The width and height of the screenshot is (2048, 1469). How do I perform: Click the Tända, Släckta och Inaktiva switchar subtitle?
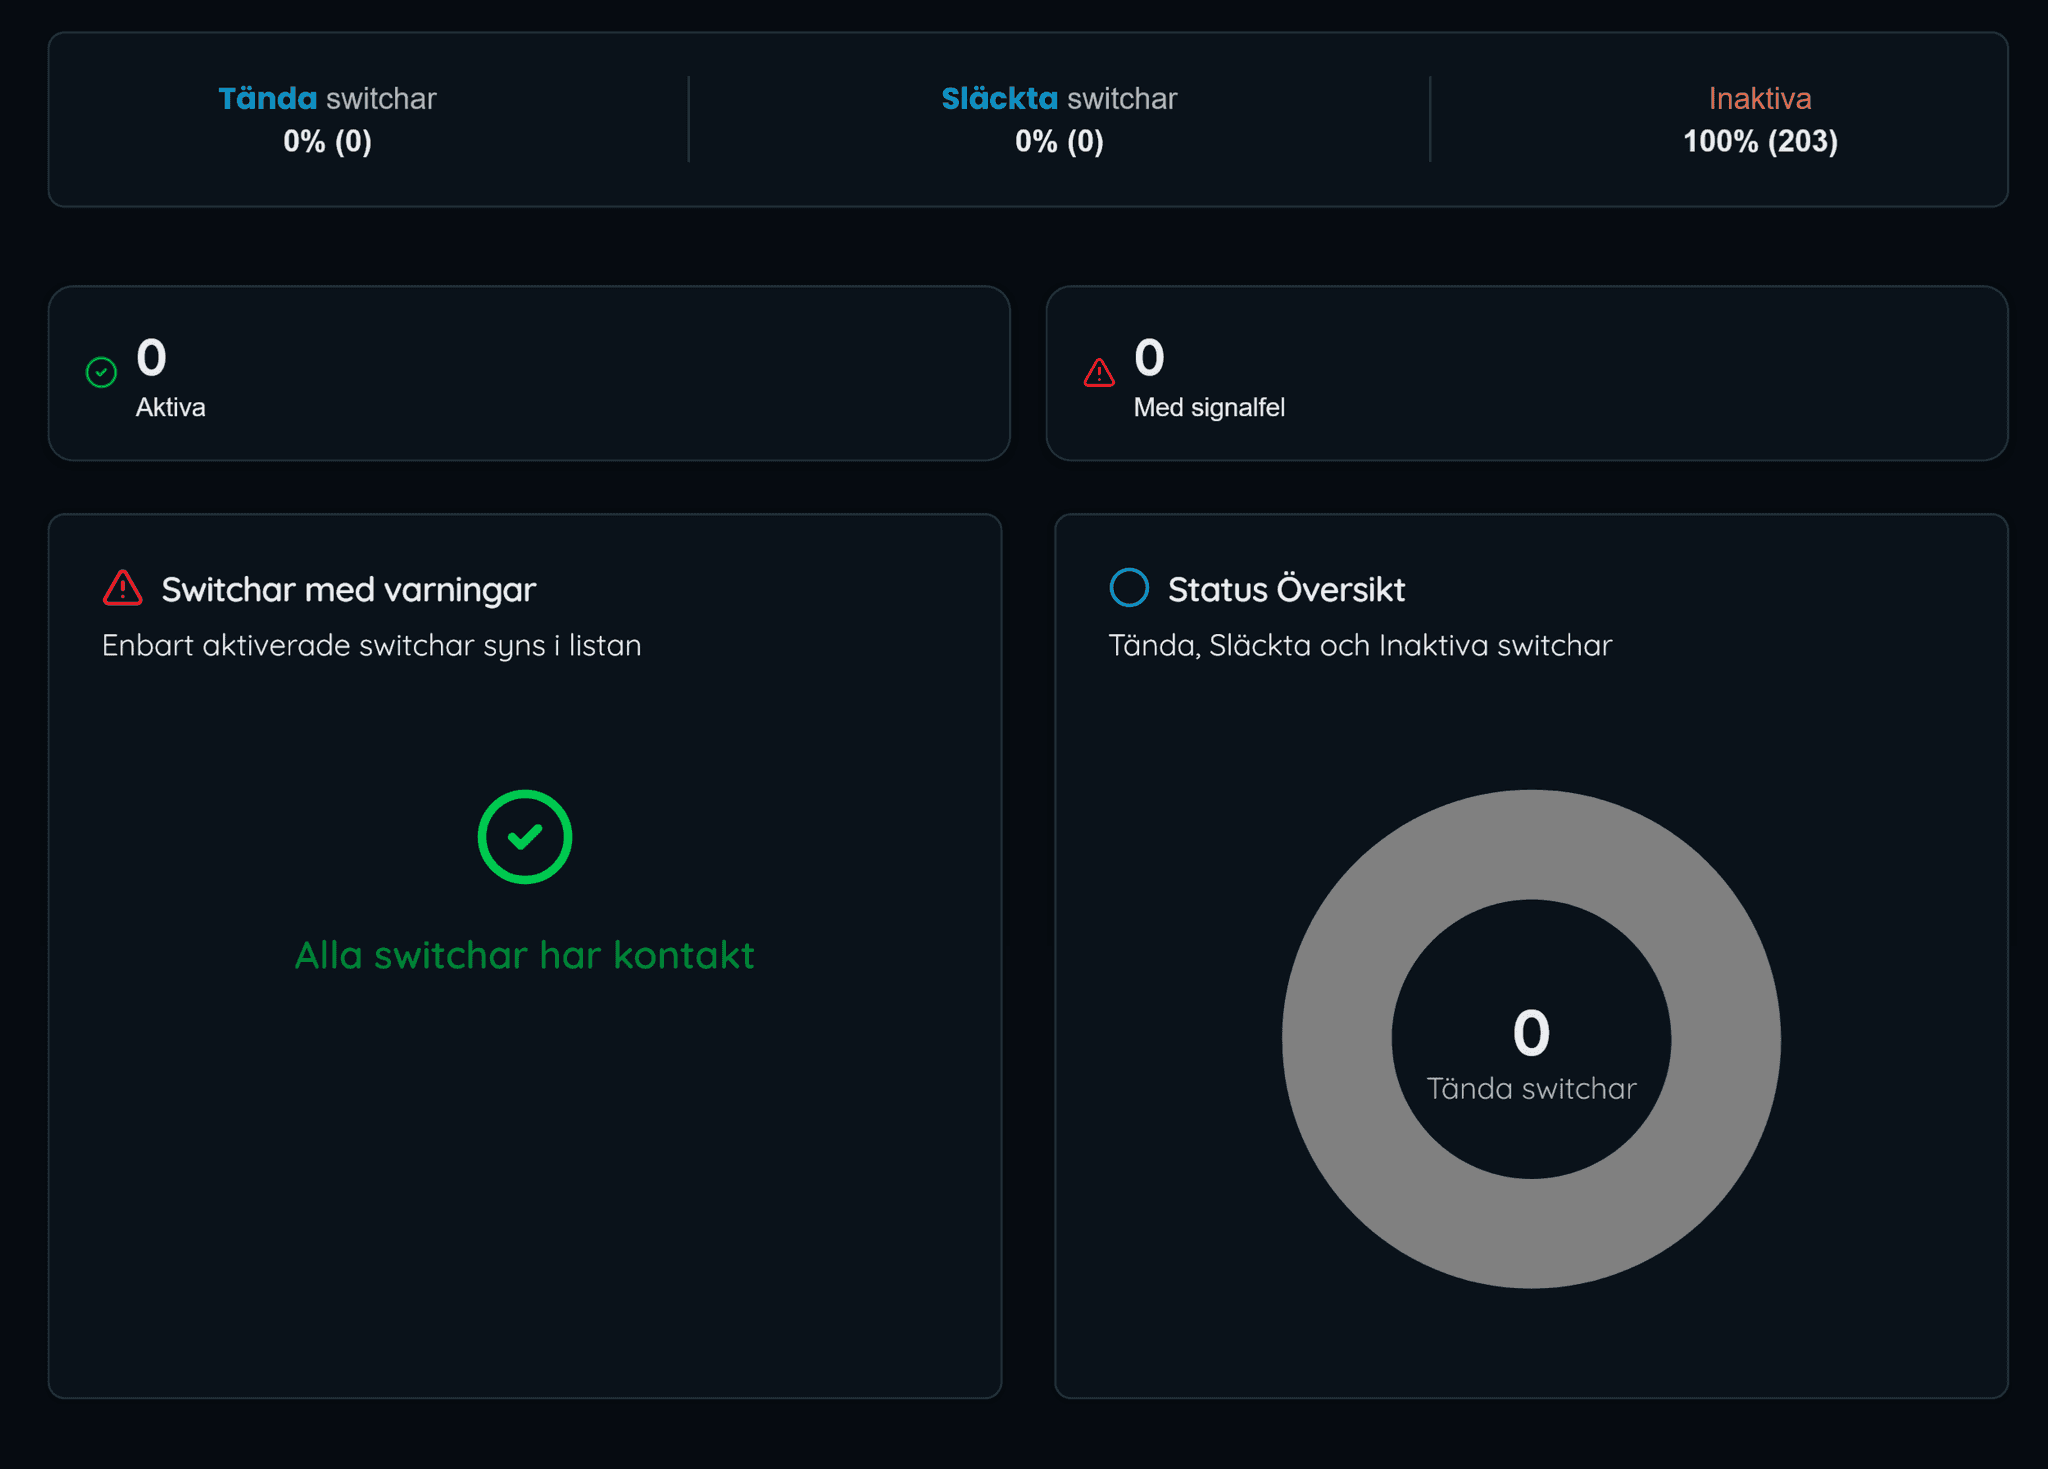tap(1360, 646)
